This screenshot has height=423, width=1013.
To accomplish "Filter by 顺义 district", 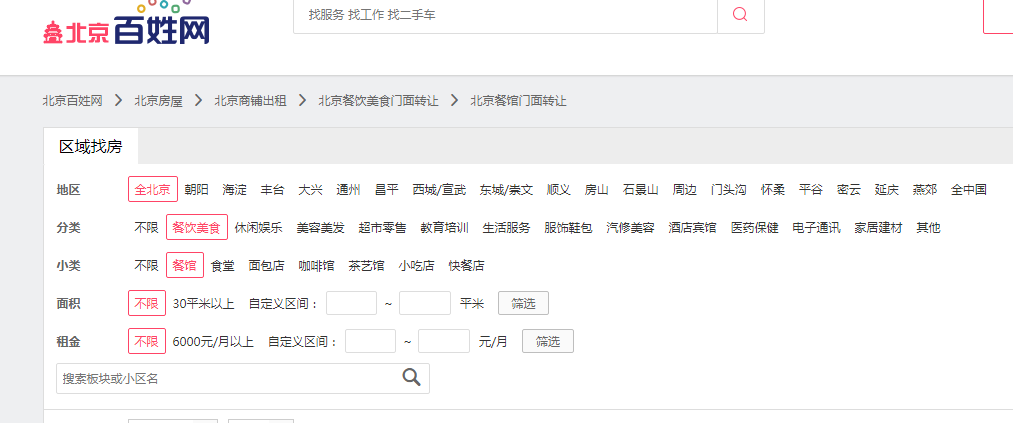I will [559, 190].
